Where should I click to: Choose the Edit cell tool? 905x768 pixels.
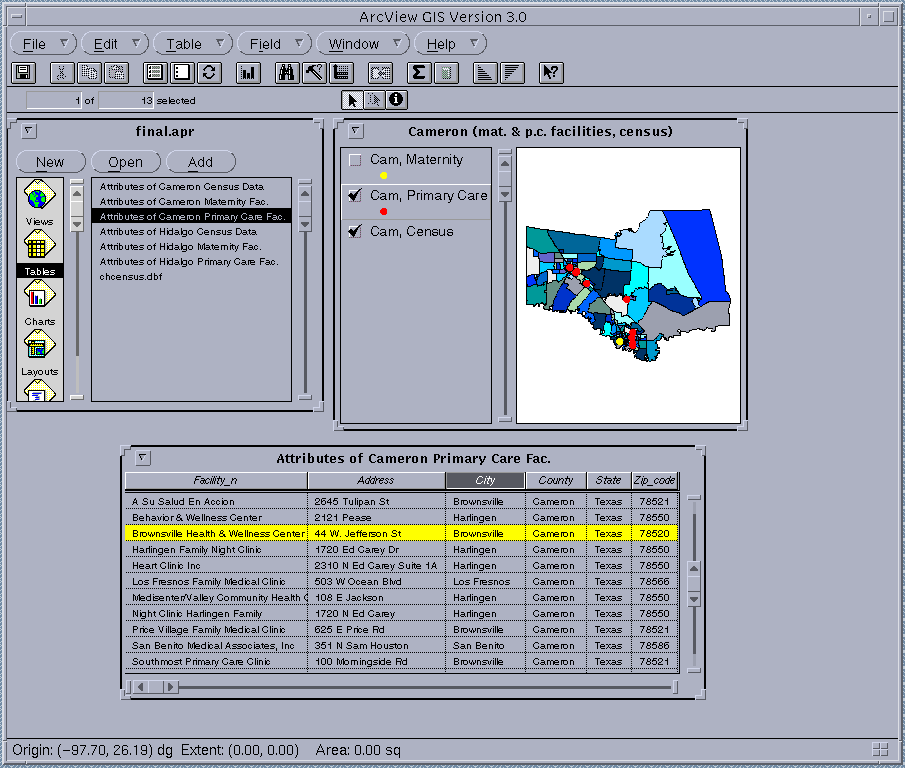[374, 100]
